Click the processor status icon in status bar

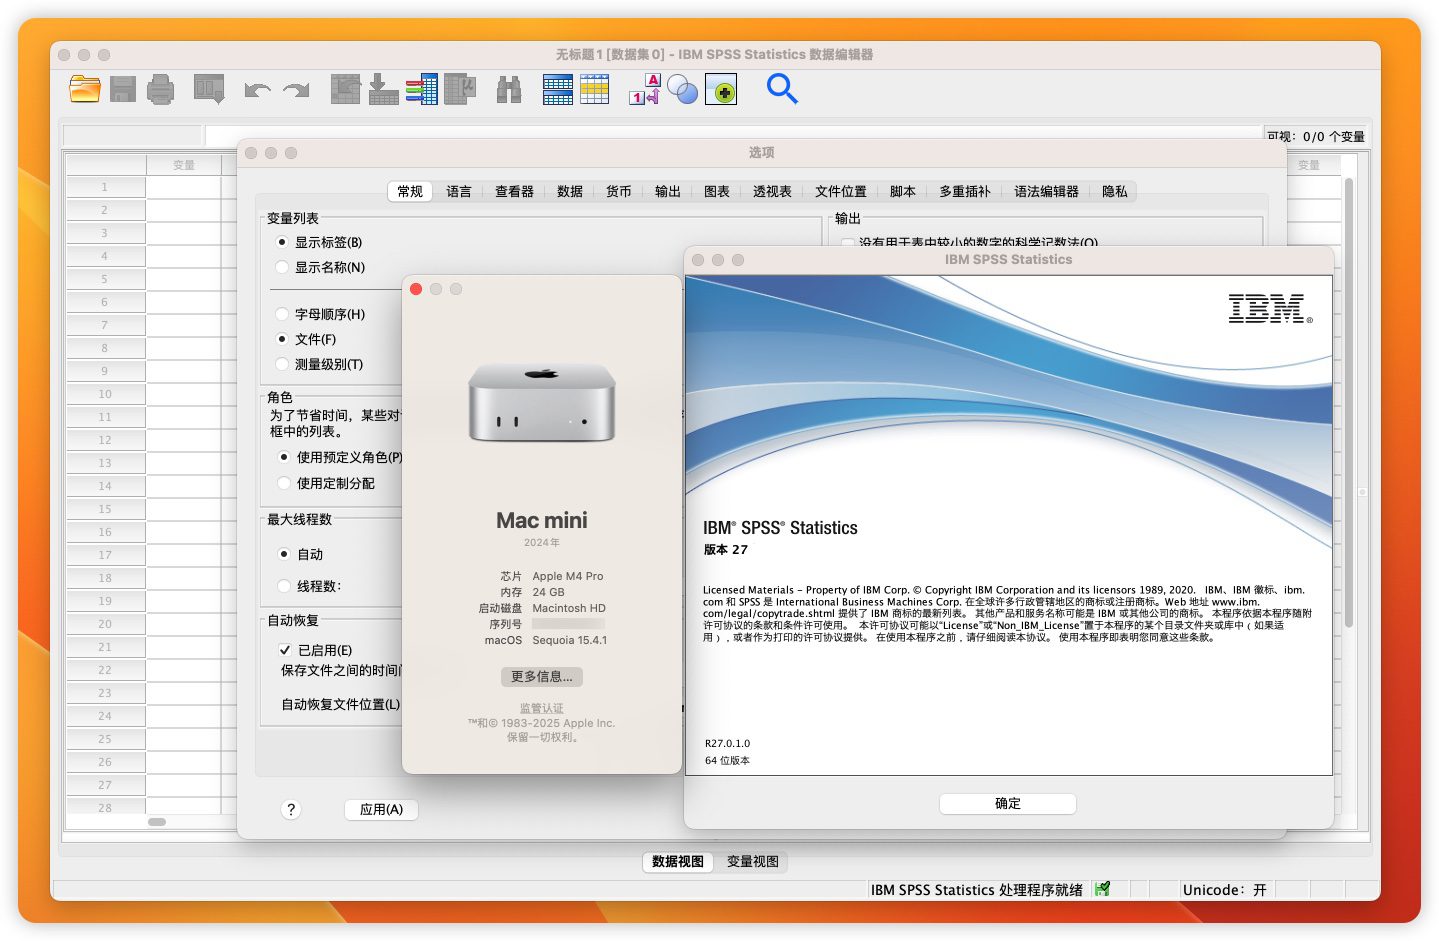pyautogui.click(x=1102, y=889)
